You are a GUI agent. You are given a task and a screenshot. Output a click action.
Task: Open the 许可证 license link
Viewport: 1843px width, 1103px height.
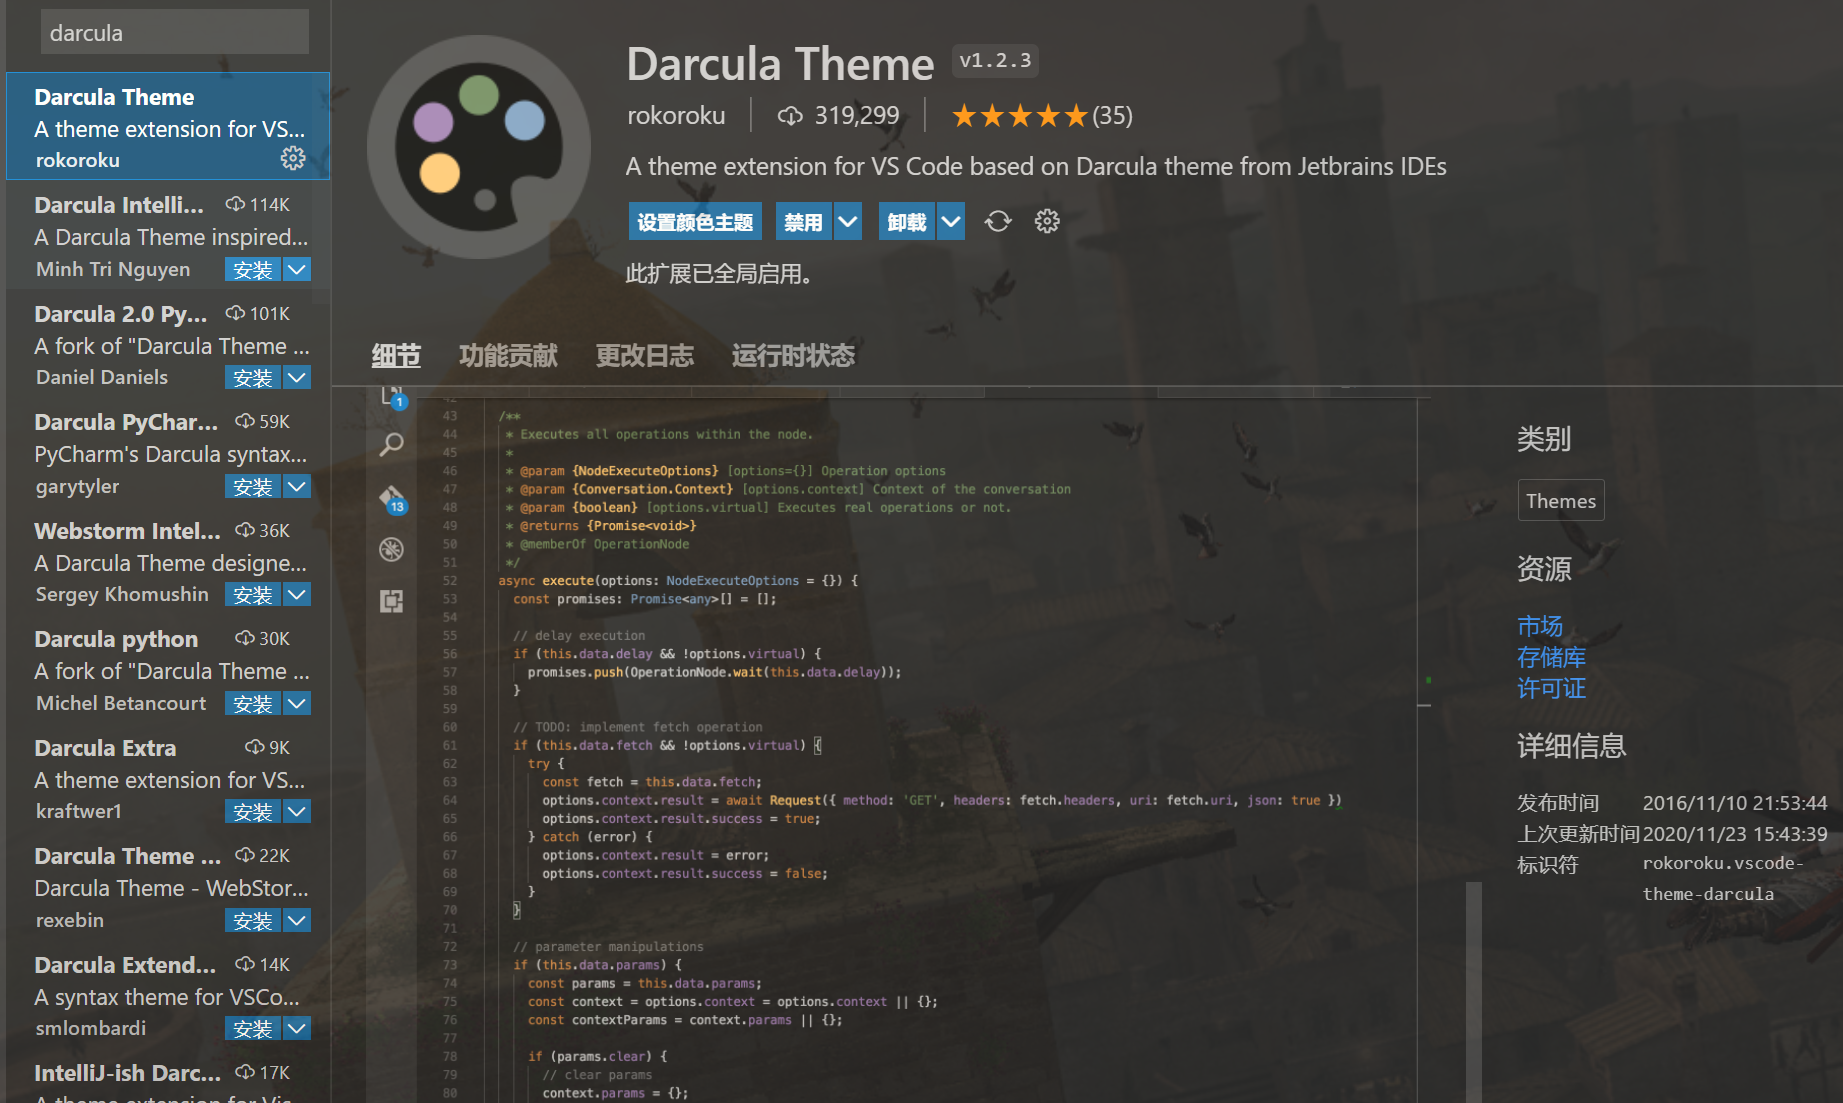click(1551, 688)
